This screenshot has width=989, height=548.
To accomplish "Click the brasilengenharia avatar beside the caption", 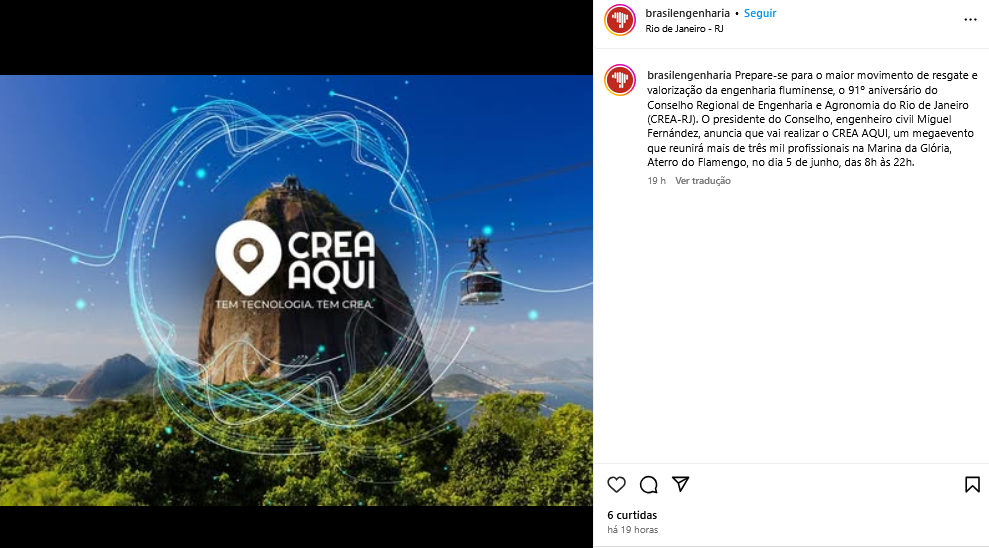I will point(620,80).
